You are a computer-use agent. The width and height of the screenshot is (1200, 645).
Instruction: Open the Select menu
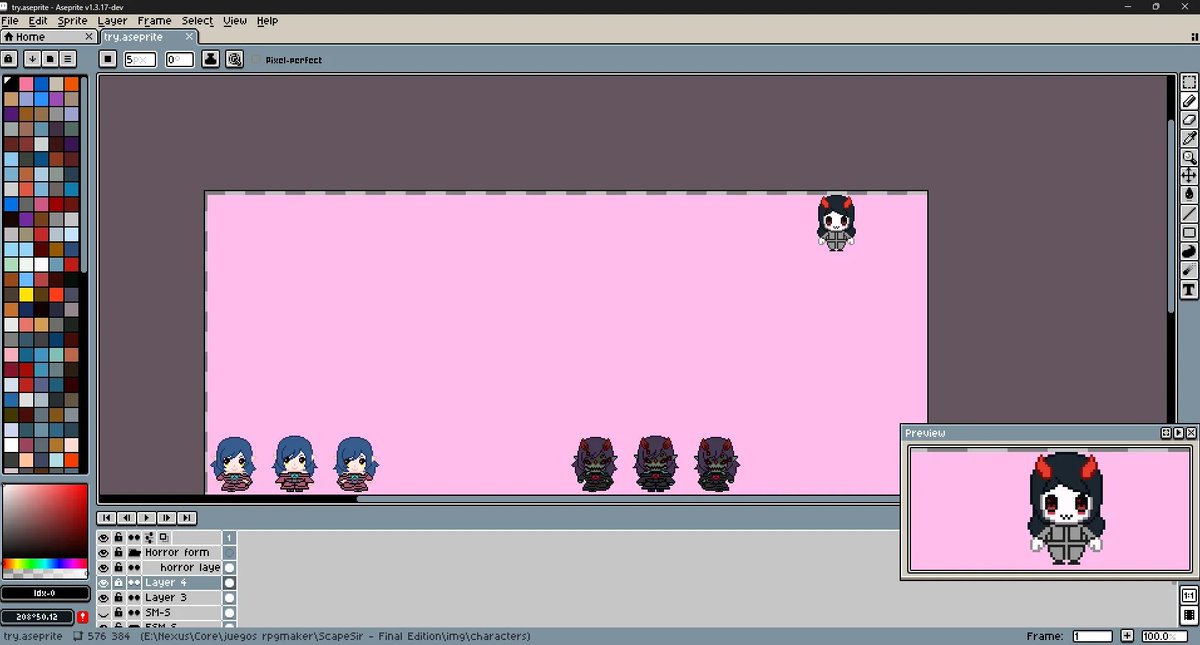(x=197, y=20)
